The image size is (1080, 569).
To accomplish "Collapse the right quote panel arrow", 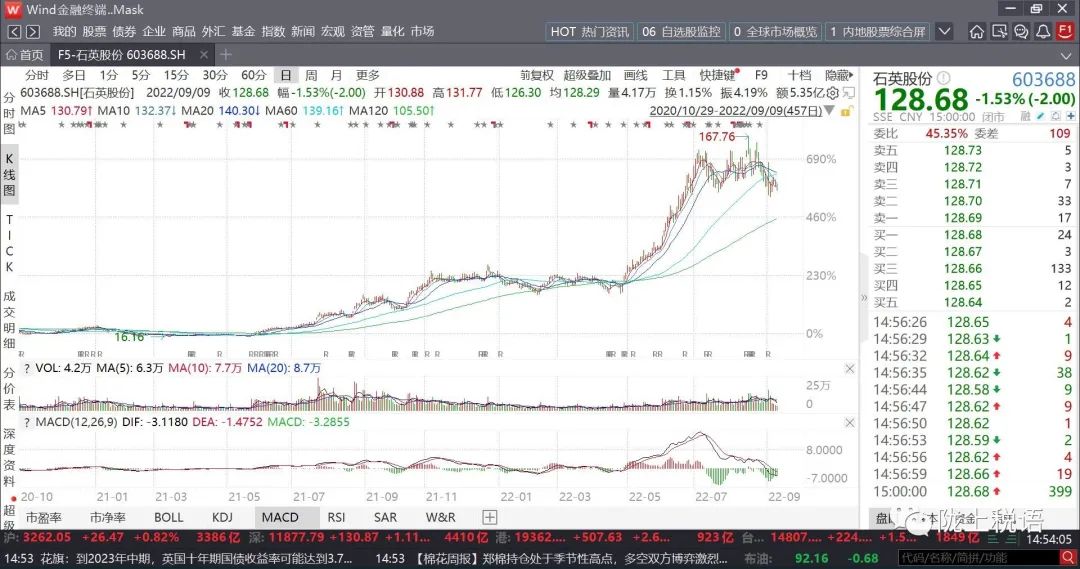I will [x=864, y=298].
